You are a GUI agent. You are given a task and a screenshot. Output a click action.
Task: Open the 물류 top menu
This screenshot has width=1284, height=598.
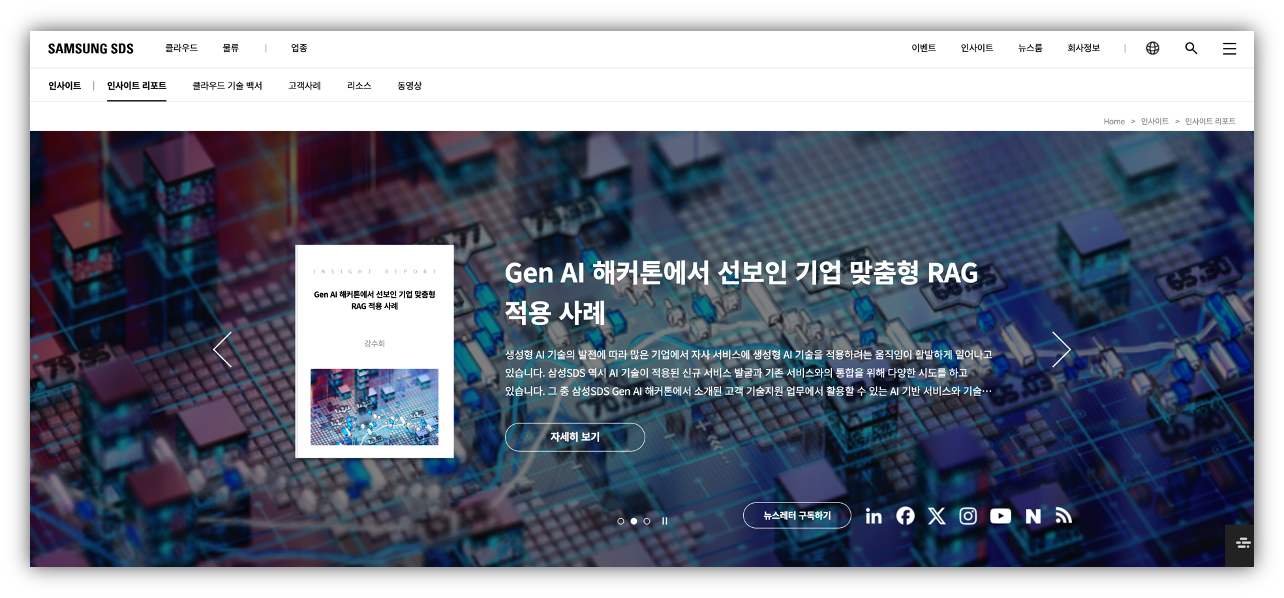point(231,48)
